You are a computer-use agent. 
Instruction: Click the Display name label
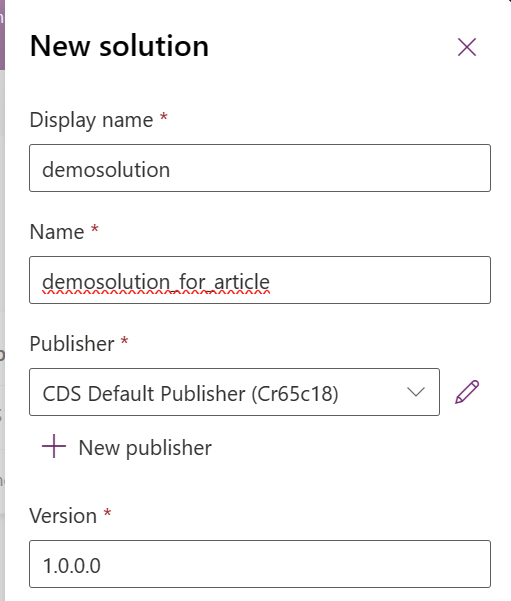point(91,120)
